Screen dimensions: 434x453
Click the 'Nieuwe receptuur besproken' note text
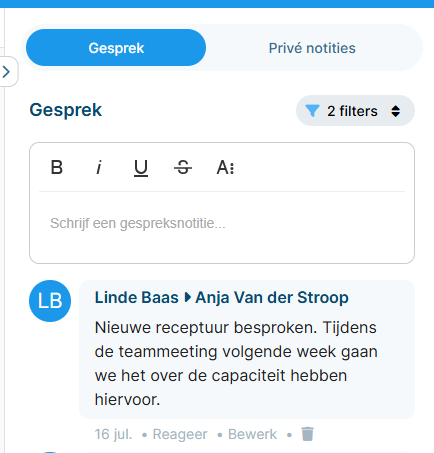click(x=236, y=363)
